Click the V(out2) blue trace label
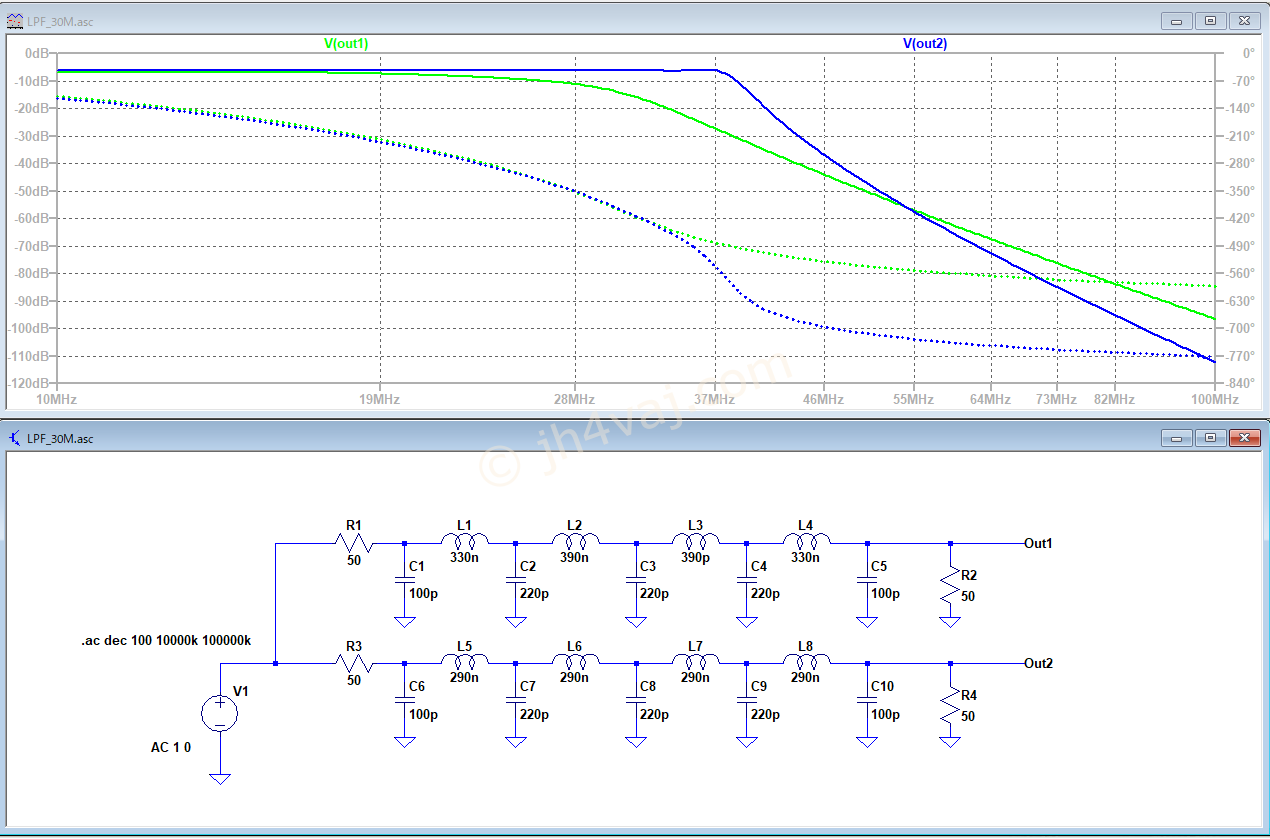This screenshot has height=839, width=1270. (925, 44)
